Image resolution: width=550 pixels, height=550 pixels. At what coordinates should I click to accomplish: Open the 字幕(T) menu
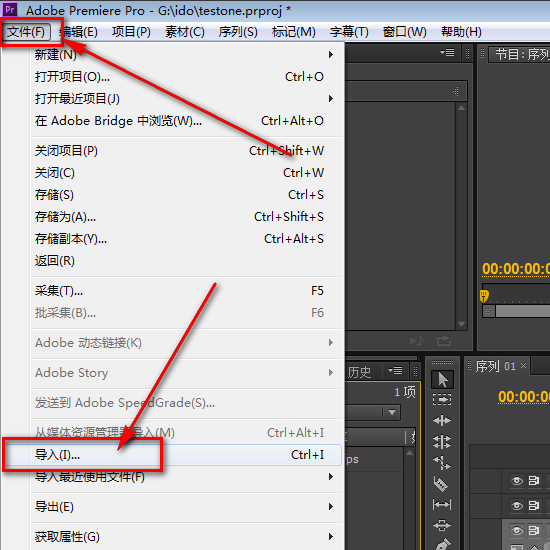click(349, 32)
